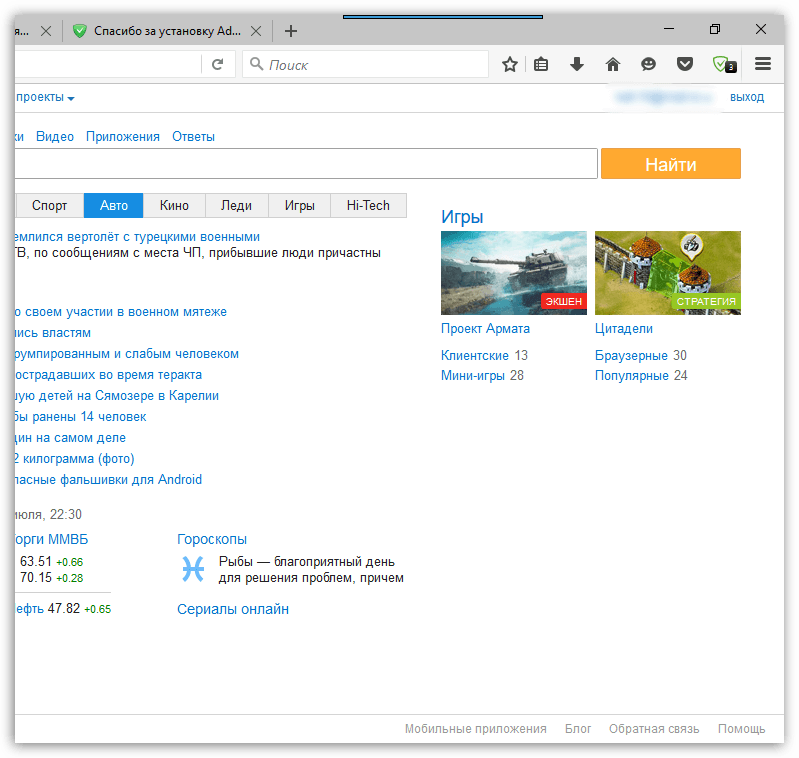Go to home page via house icon
Image resolution: width=799 pixels, height=758 pixels.
tap(612, 65)
